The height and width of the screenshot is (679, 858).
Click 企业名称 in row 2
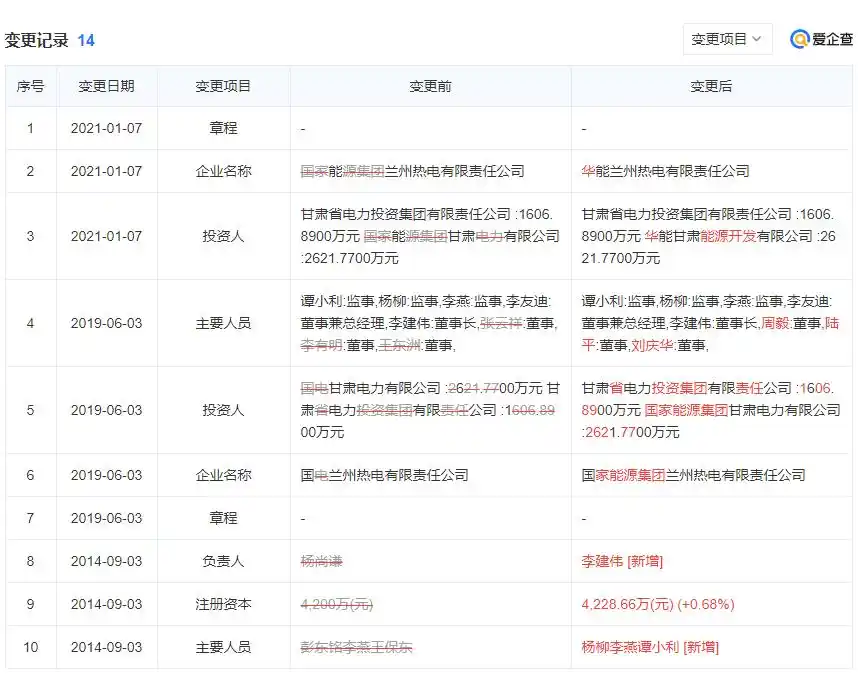pyautogui.click(x=223, y=171)
